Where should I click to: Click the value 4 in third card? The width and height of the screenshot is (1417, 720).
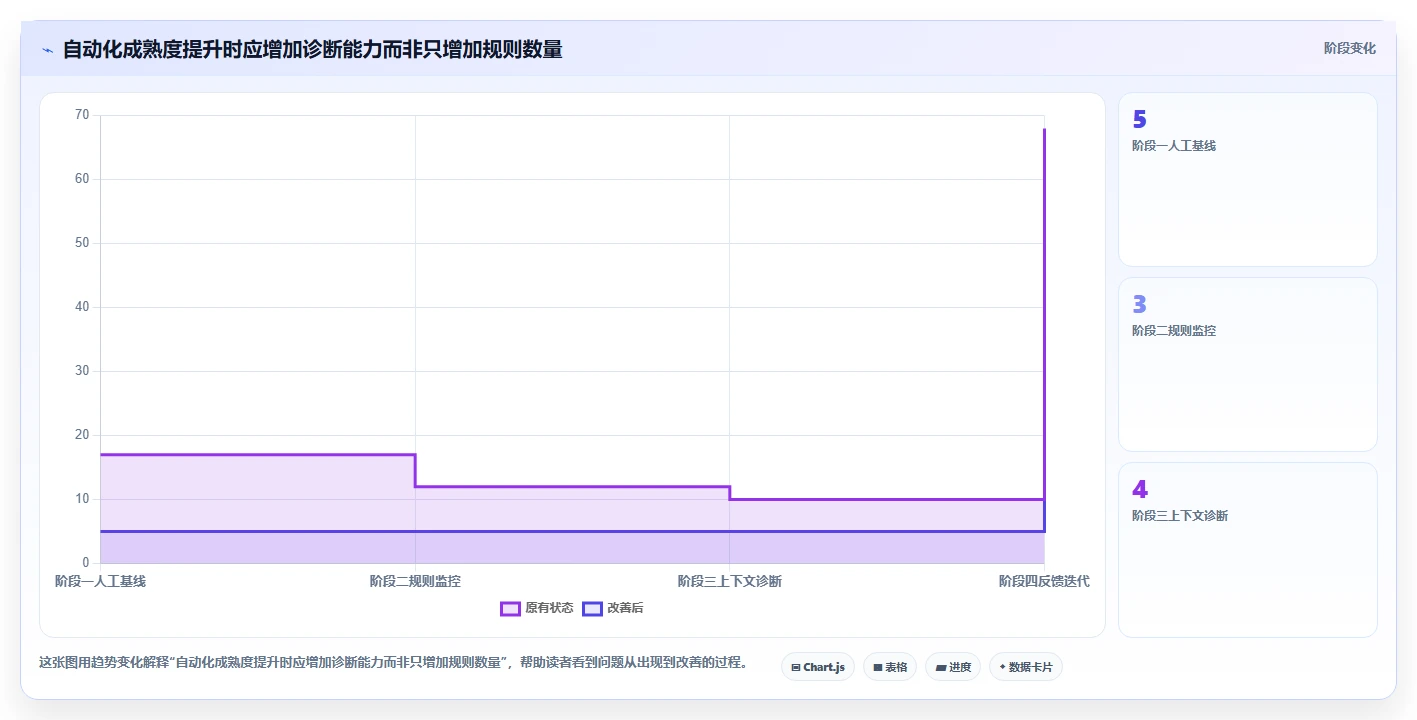[x=1140, y=490]
